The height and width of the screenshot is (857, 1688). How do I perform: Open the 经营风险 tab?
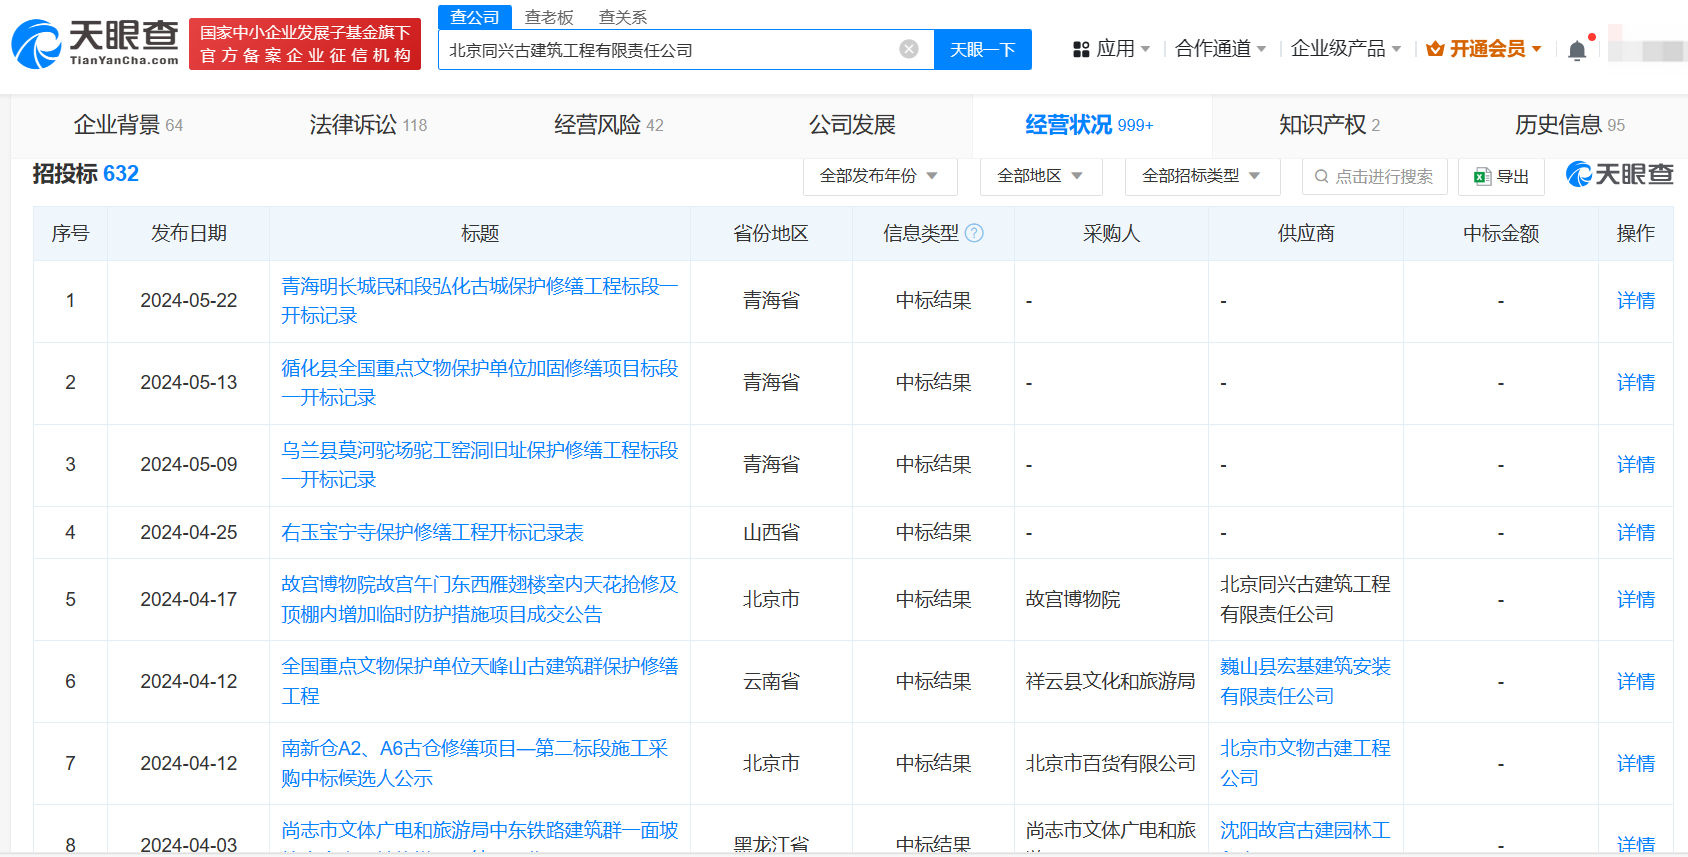[609, 125]
